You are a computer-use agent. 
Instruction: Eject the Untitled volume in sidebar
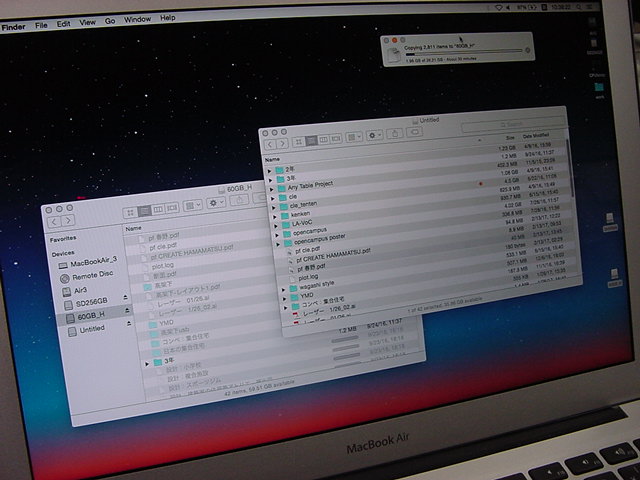(x=129, y=324)
